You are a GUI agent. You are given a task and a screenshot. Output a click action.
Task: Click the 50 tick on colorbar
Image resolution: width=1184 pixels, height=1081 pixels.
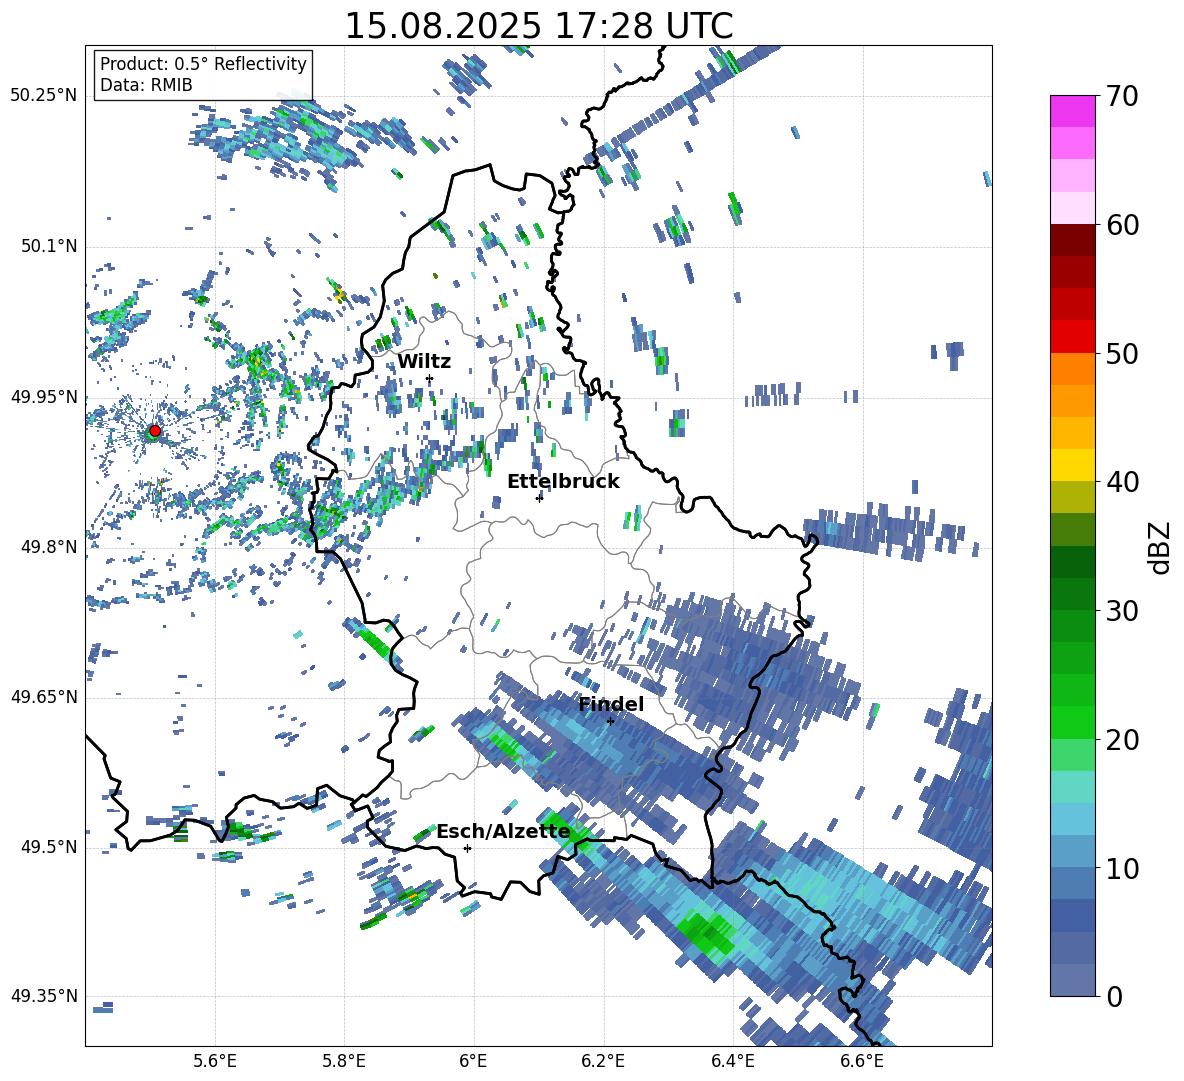1122,353
